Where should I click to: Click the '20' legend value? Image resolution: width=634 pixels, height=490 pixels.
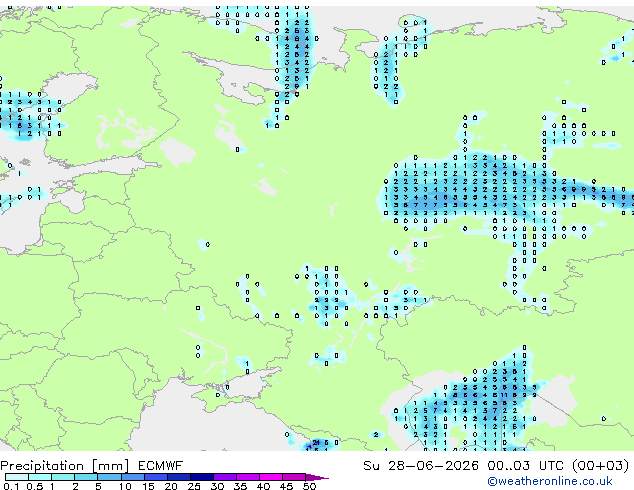(x=171, y=486)
